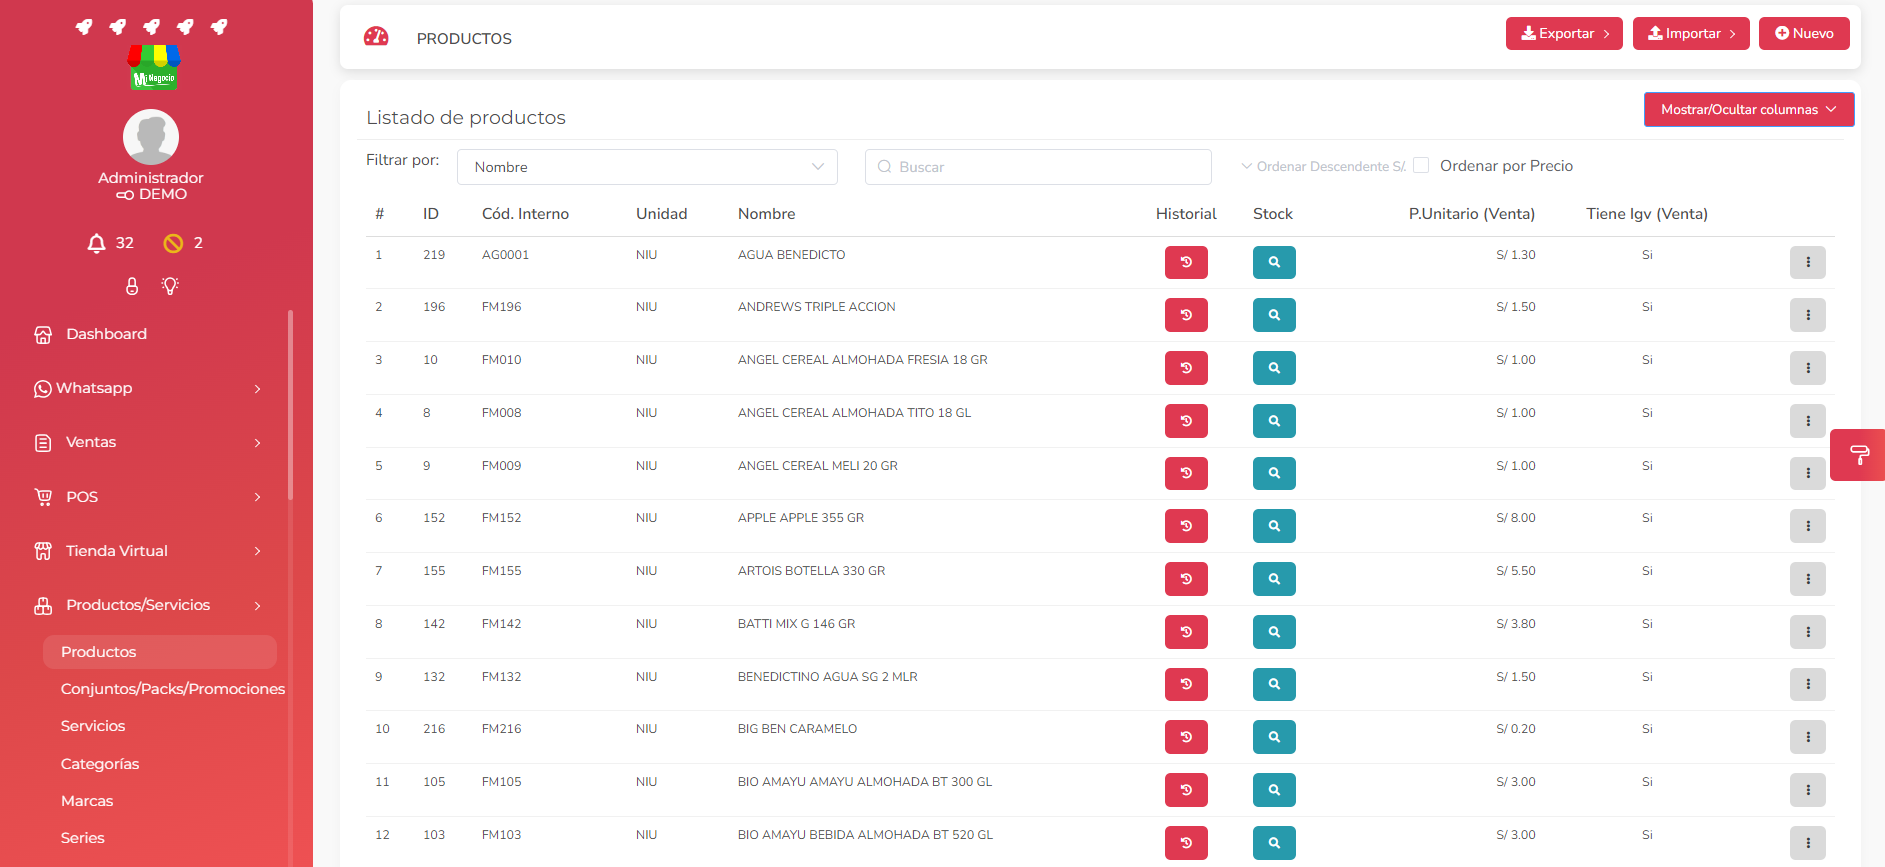Screen dimensions: 1885x867
Task: View stock of AGUA BENEDICTO
Action: (x=1274, y=262)
